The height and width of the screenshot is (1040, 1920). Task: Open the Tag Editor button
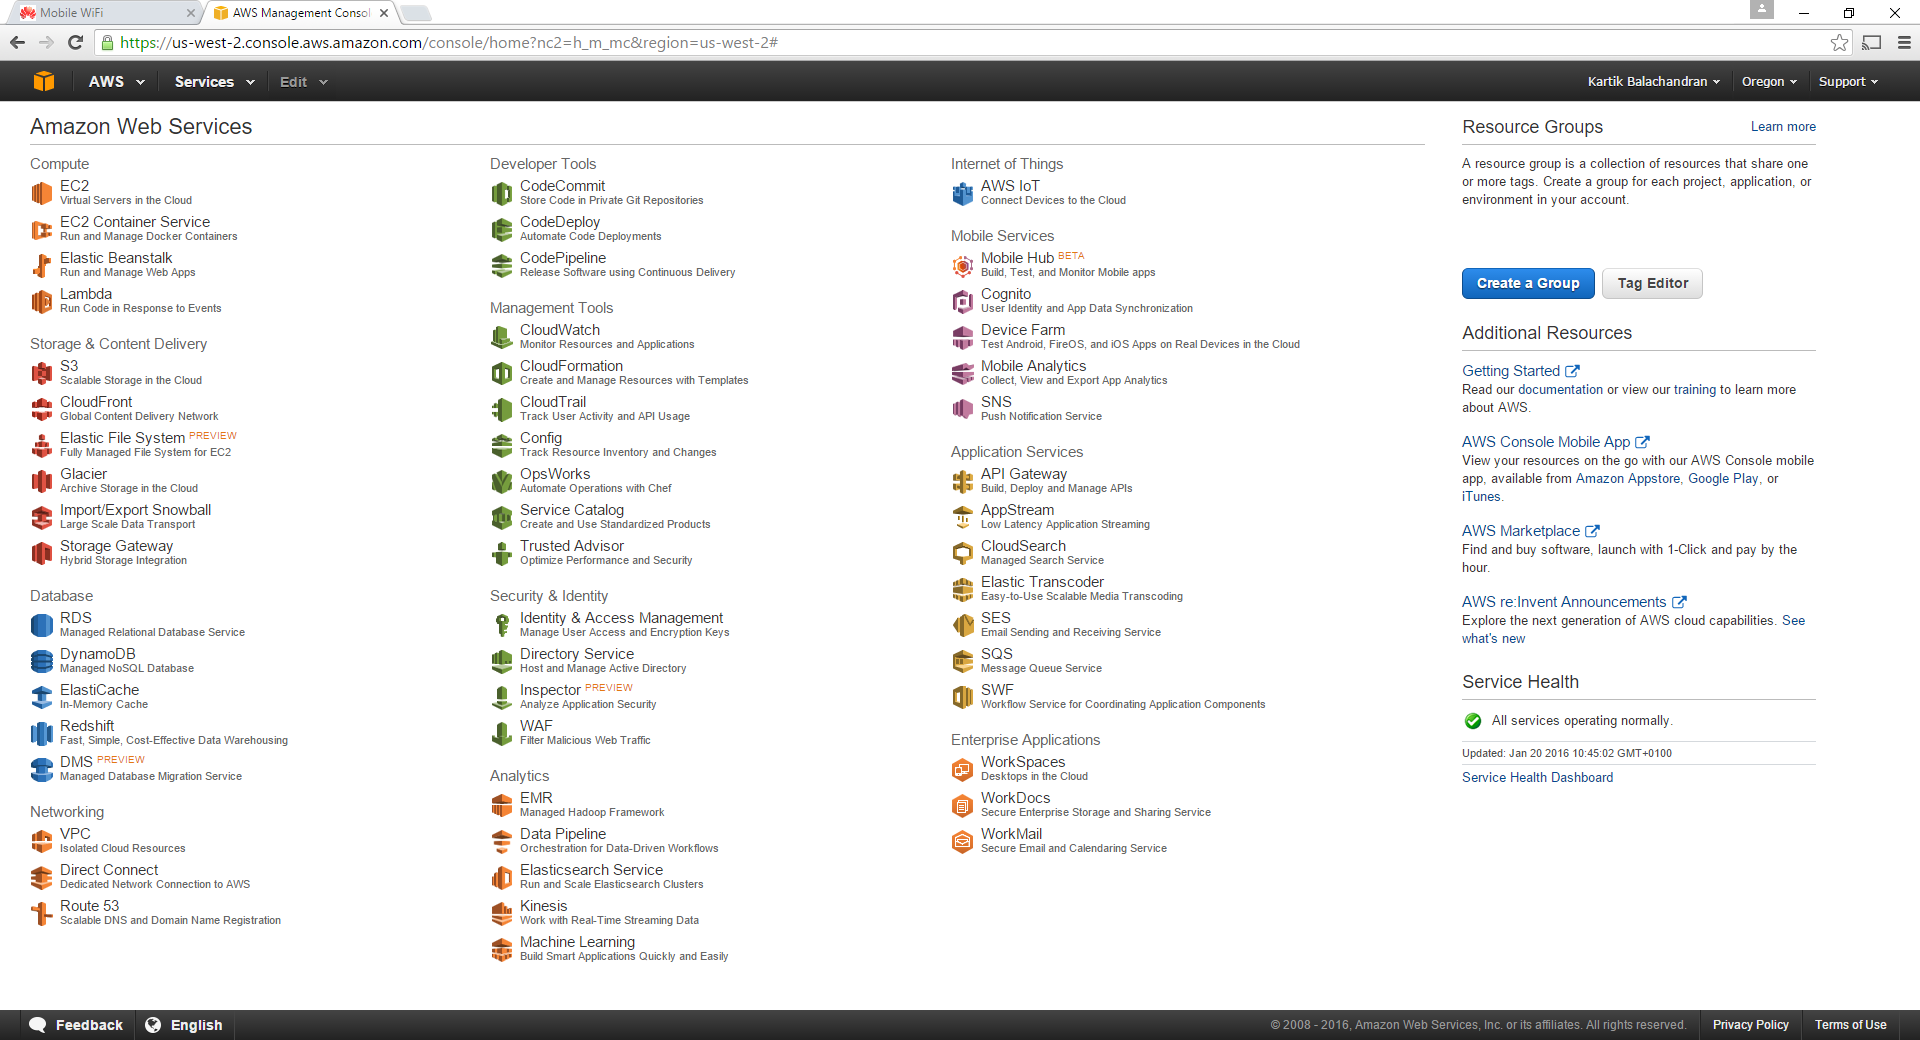(1652, 283)
